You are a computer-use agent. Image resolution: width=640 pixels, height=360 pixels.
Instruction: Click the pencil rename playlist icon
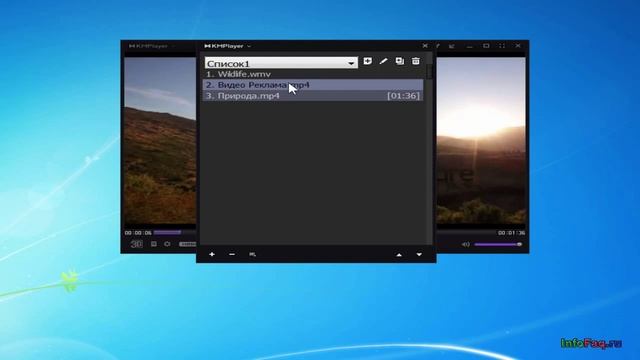tap(383, 61)
